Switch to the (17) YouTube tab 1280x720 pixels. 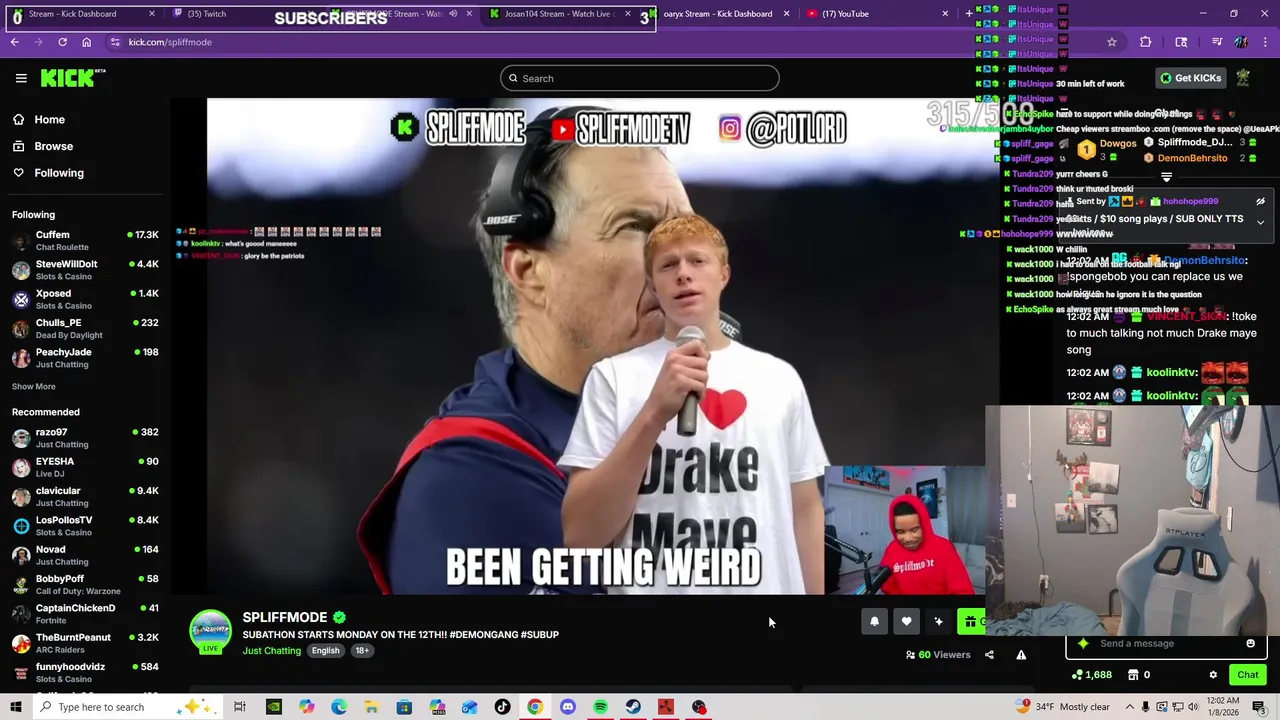tap(878, 14)
